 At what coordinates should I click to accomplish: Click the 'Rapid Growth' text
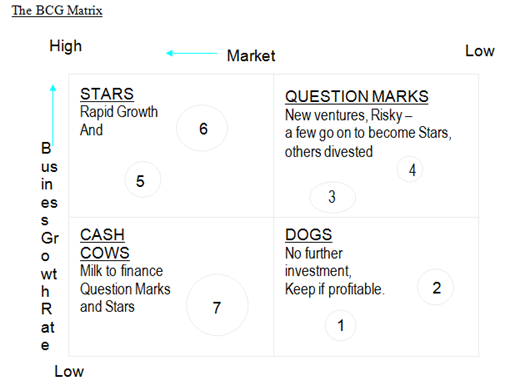click(x=119, y=112)
